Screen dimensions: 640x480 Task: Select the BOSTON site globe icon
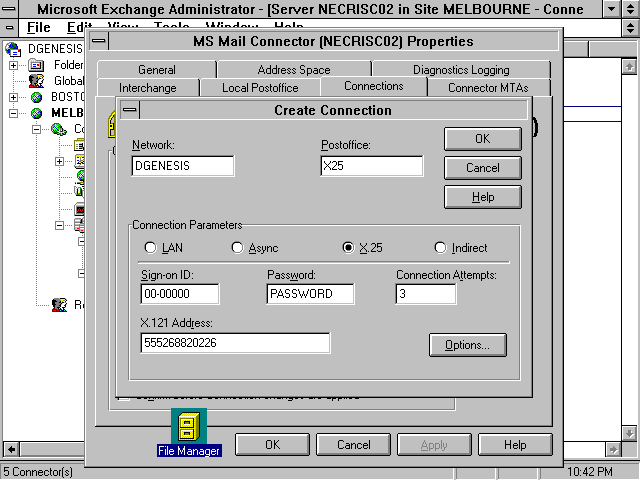pos(36,97)
